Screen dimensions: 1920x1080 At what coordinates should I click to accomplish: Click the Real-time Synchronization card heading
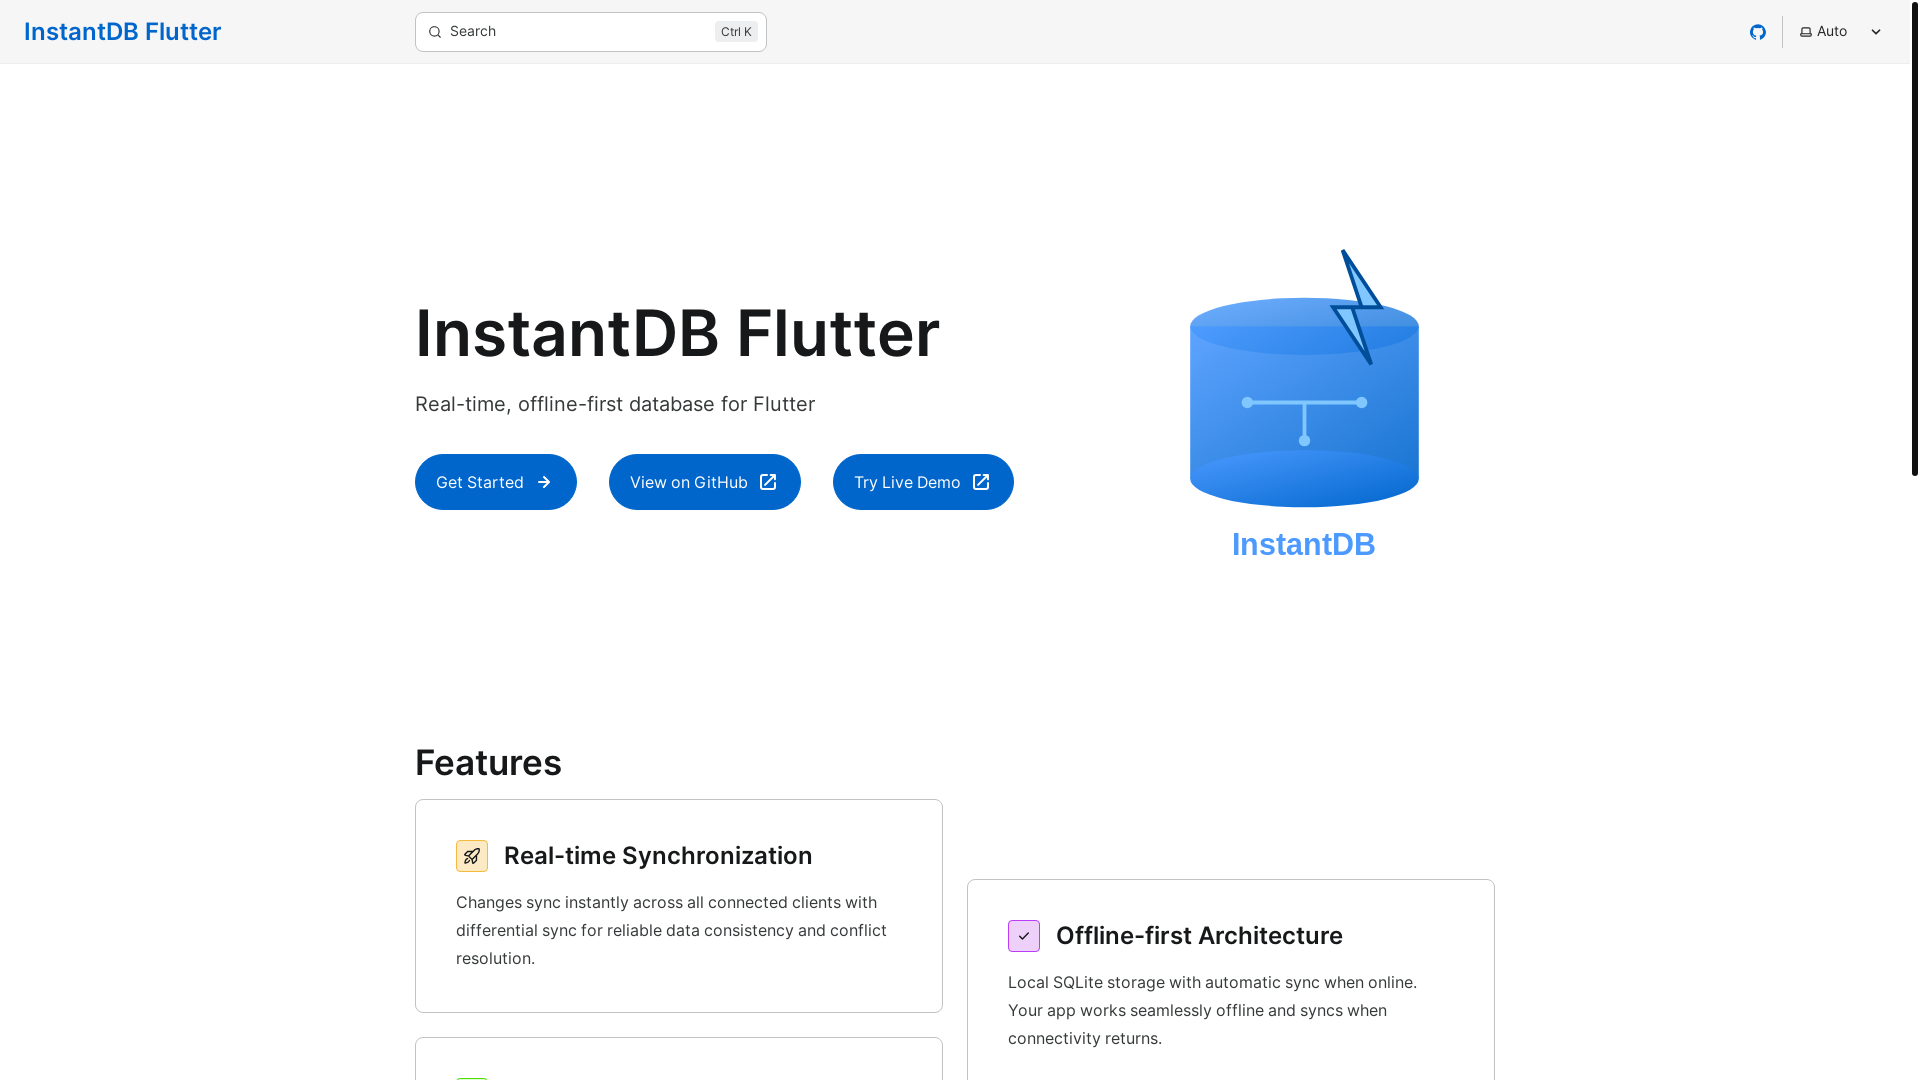point(658,856)
